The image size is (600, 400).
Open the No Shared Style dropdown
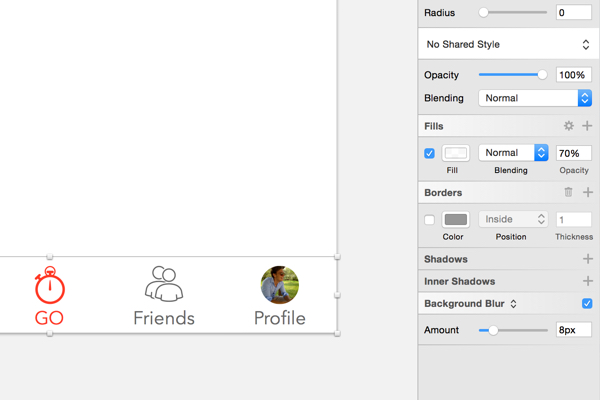[x=508, y=44]
